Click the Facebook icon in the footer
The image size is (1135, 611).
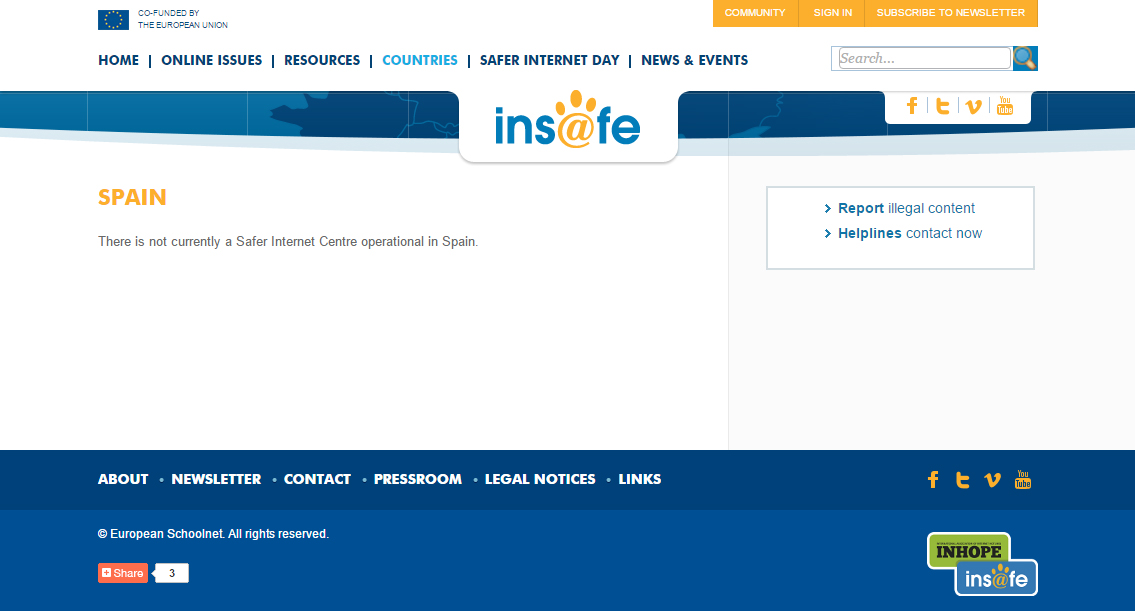933,480
